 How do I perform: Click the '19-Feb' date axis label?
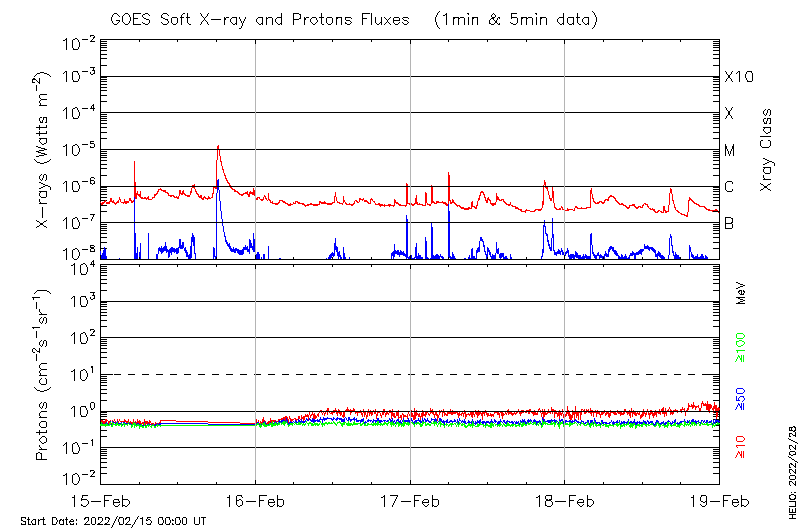[719, 500]
